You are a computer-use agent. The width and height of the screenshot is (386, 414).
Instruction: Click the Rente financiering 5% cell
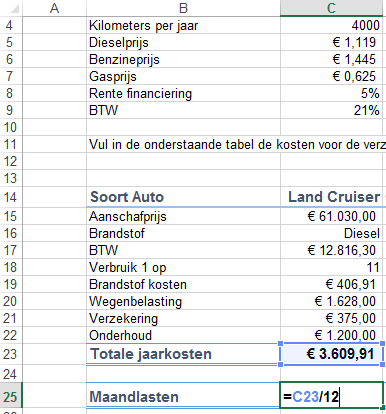(331, 93)
